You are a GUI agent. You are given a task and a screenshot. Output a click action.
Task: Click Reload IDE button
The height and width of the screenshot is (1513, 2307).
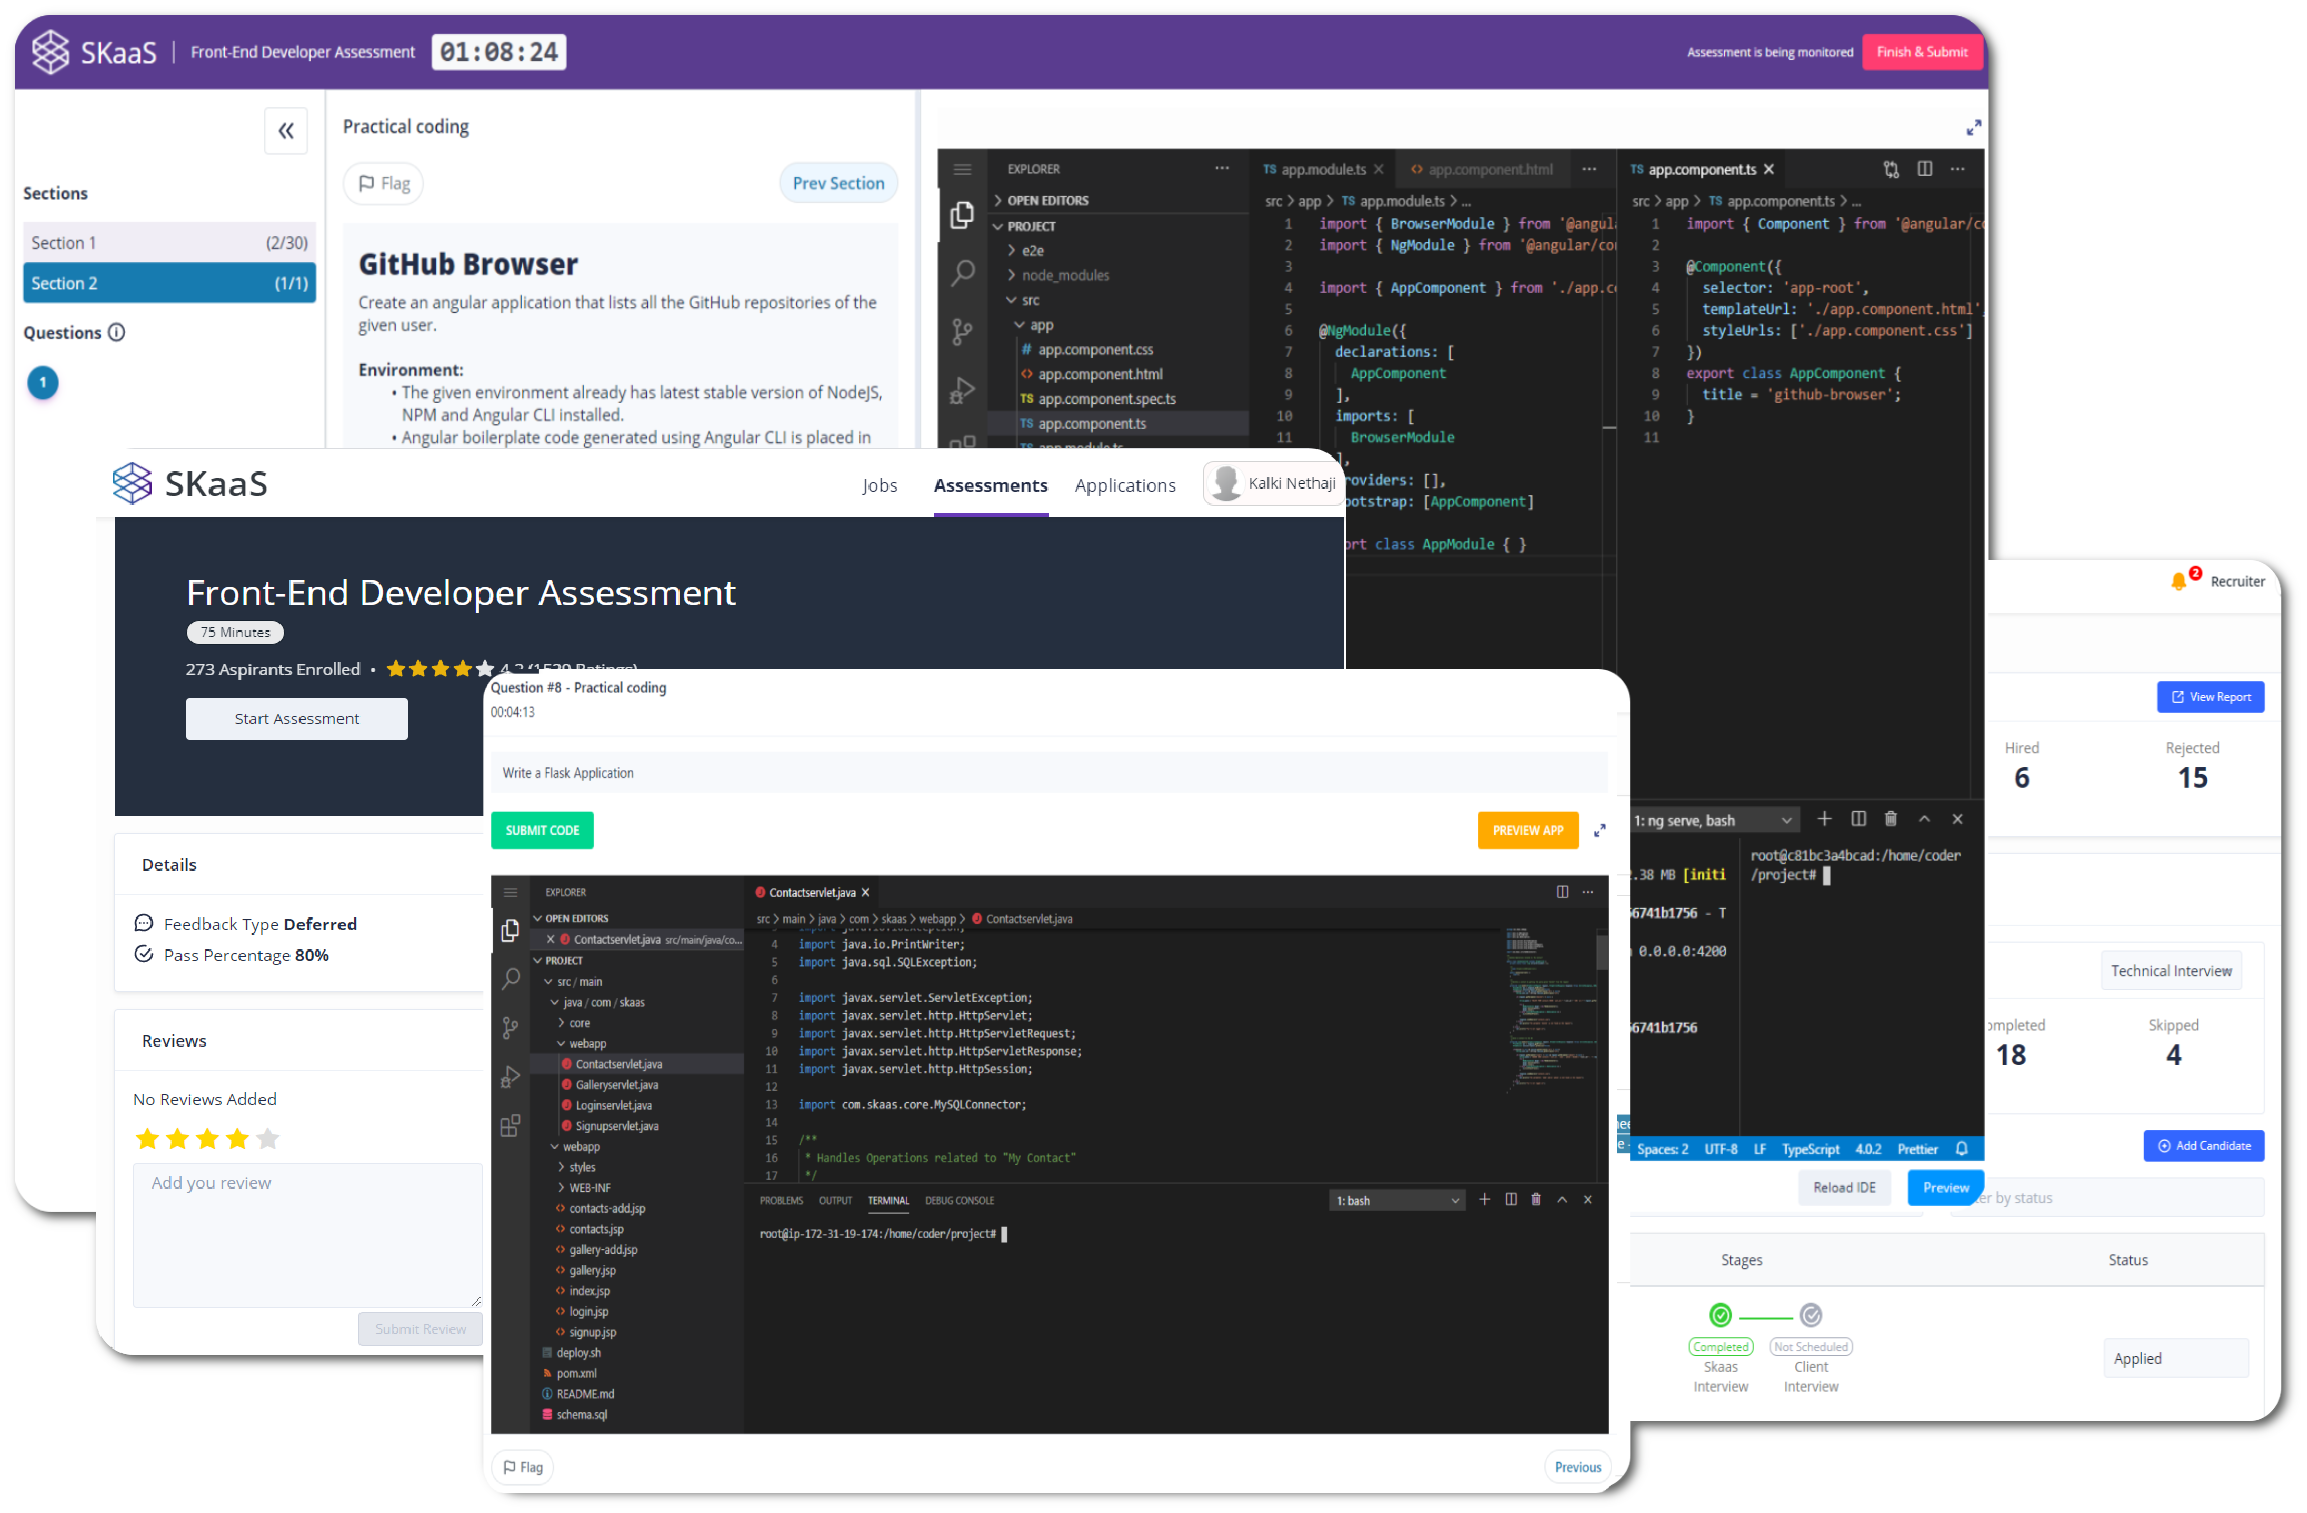pos(1844,1187)
